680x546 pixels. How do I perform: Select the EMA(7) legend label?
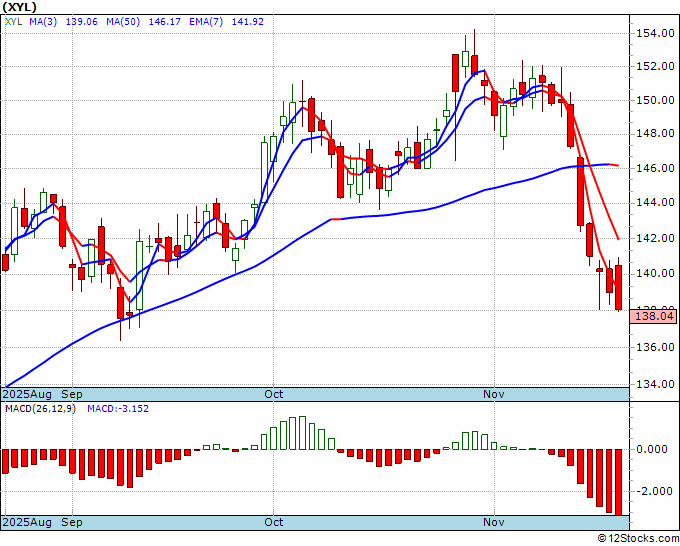click(206, 21)
